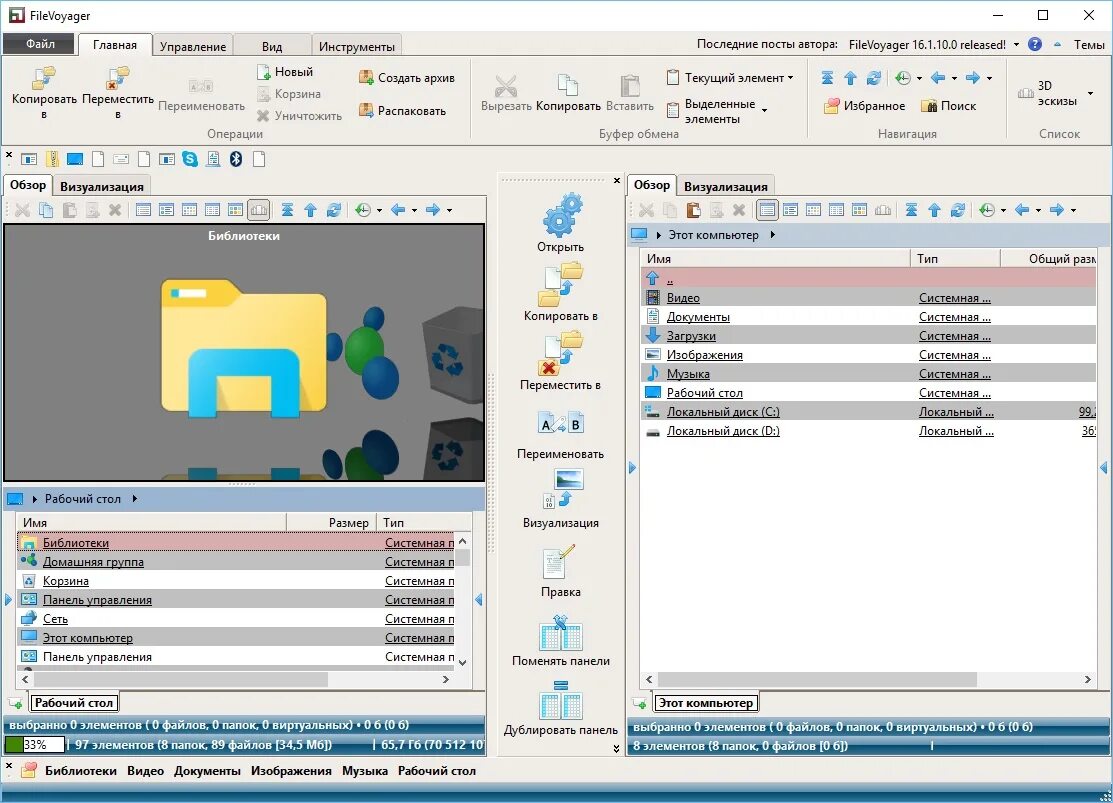Expand more actions chevron below Дублировать панель
The image size is (1113, 803).
pos(616,748)
